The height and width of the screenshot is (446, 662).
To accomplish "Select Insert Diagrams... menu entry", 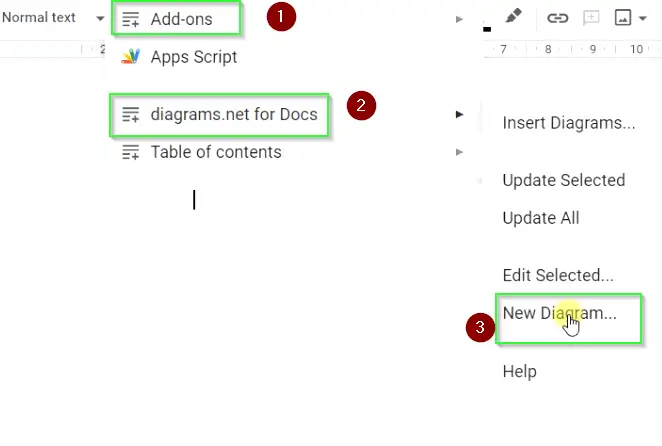I will pyautogui.click(x=569, y=123).
